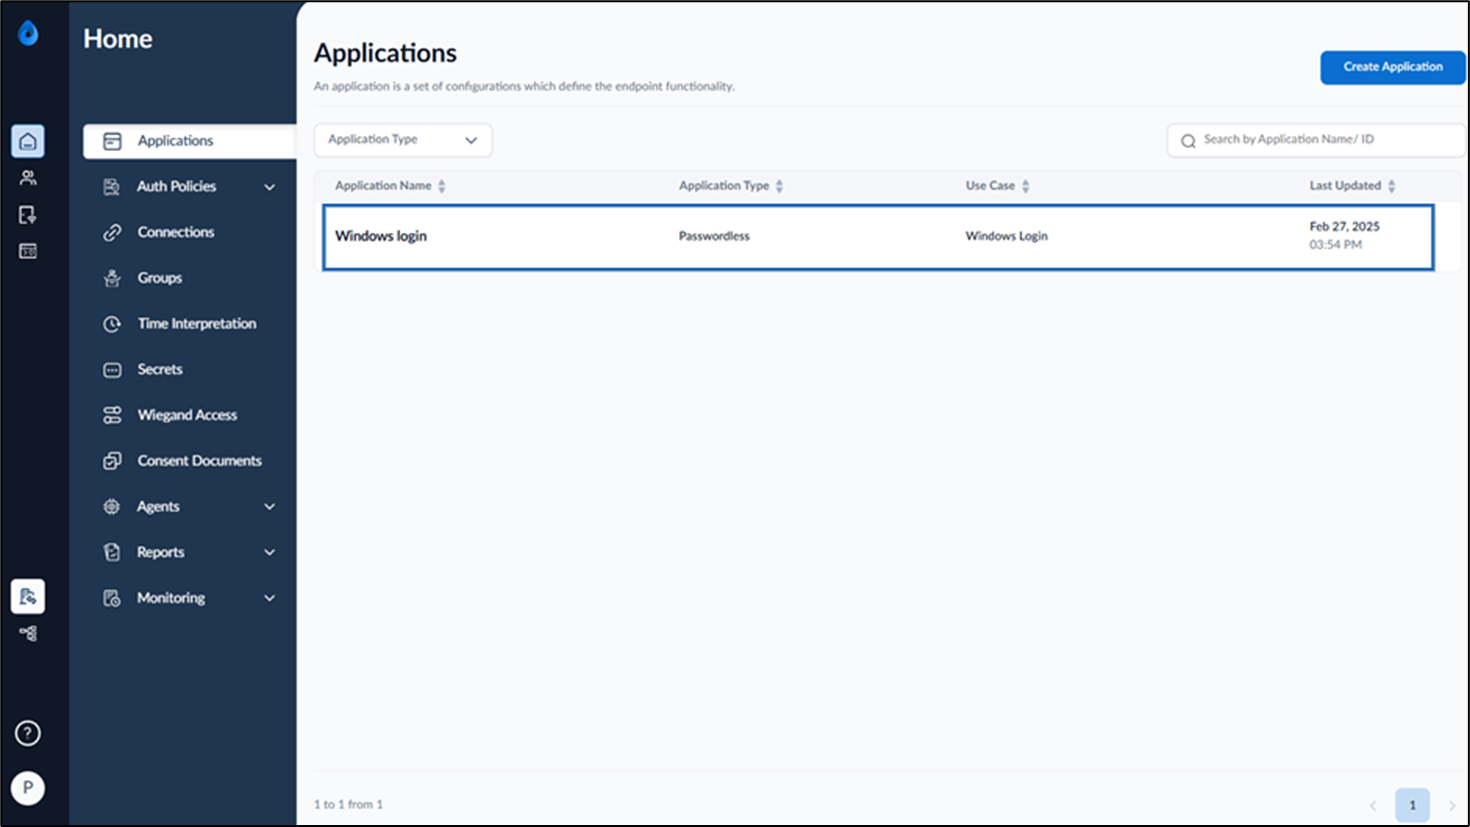1470x827 pixels.
Task: Click the Groups icon
Action: pos(112,278)
